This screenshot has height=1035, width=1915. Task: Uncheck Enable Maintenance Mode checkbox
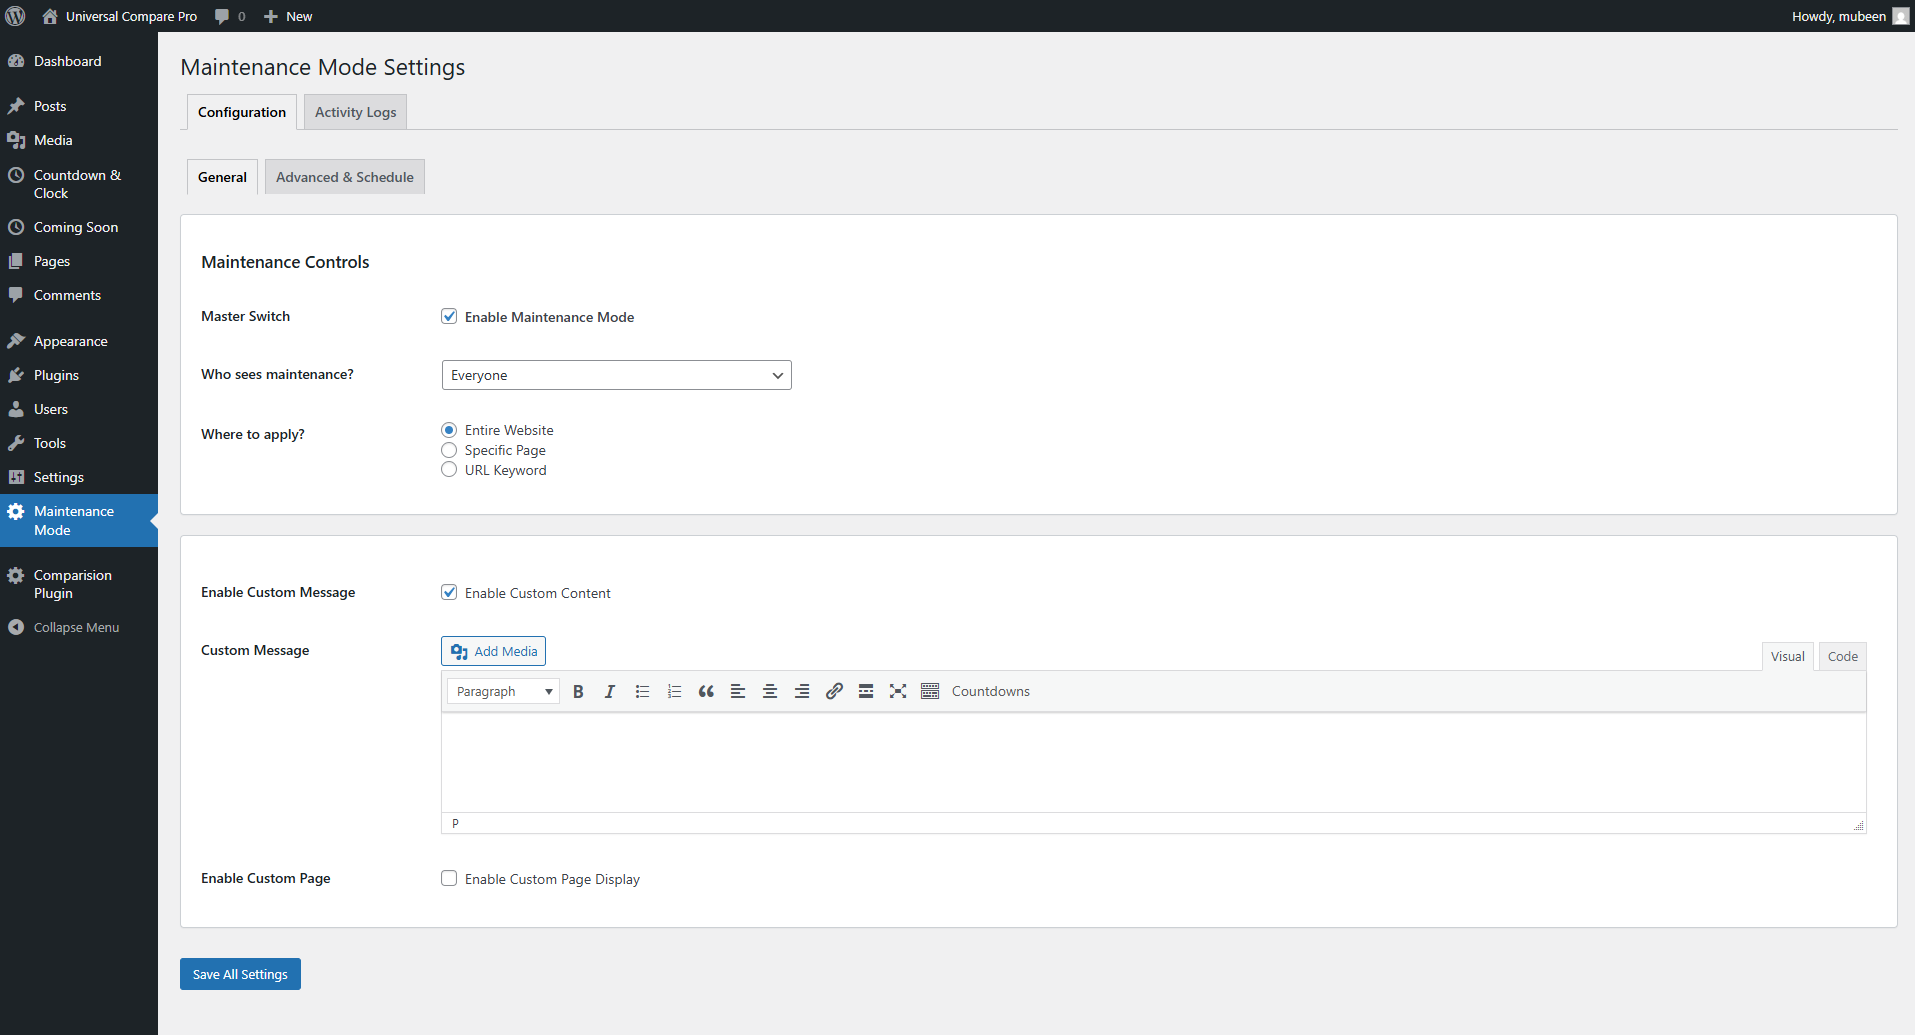click(x=449, y=317)
